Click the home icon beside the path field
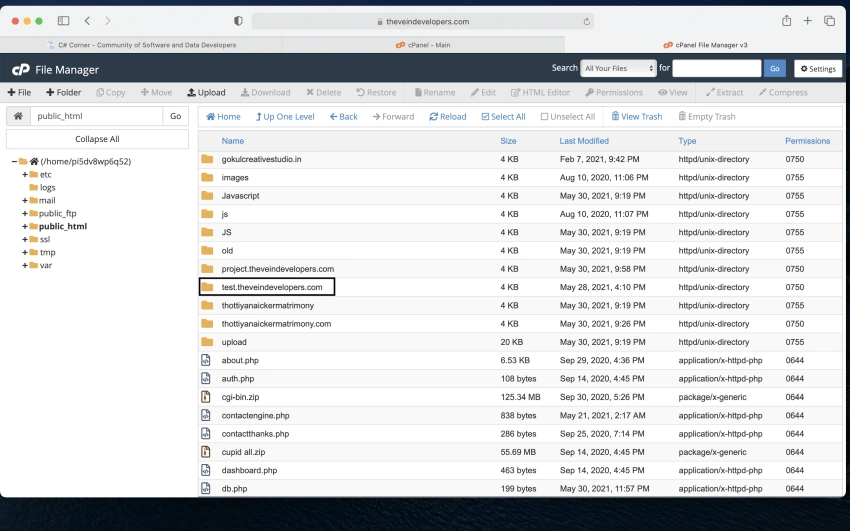Screen dimensions: 850x531 click(x=18, y=116)
